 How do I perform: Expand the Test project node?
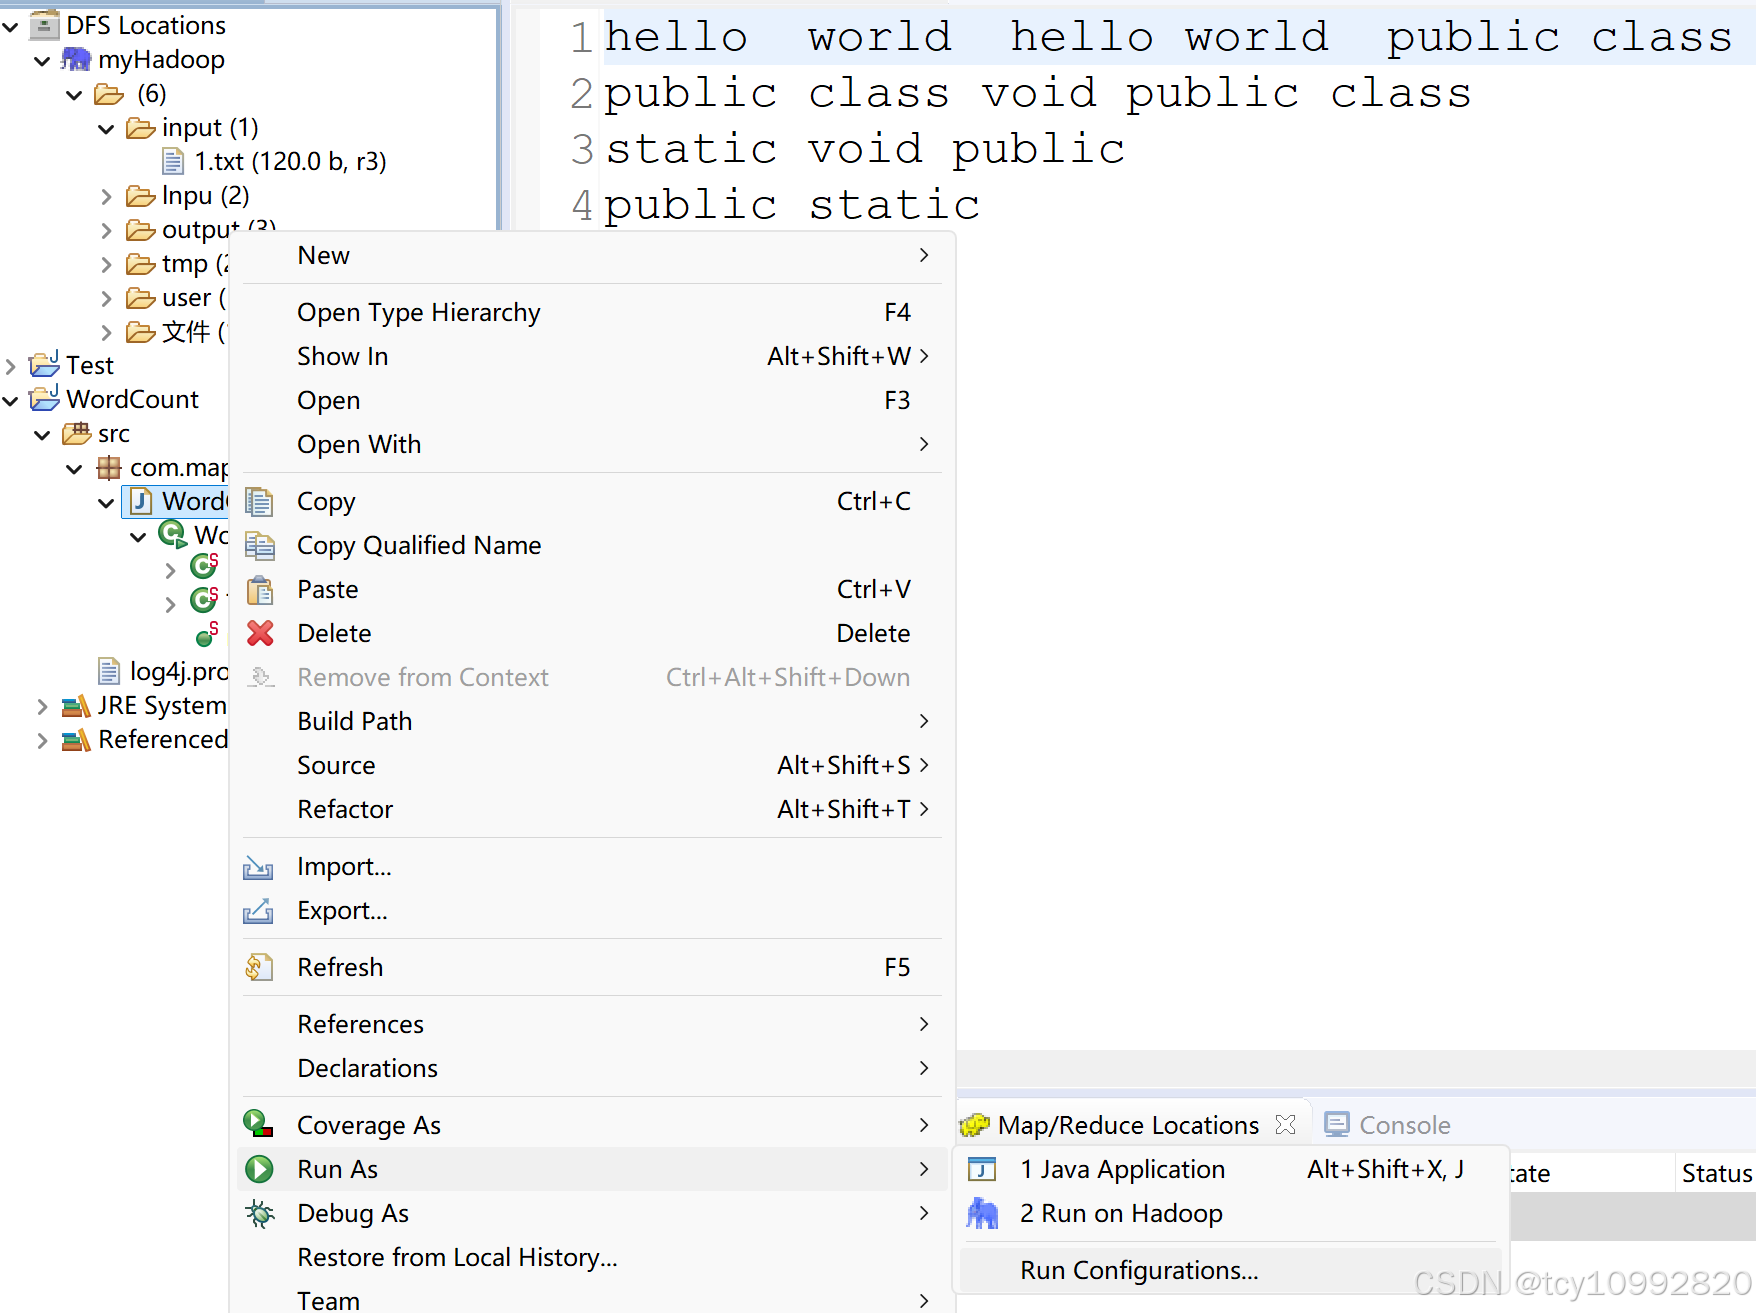(10, 364)
